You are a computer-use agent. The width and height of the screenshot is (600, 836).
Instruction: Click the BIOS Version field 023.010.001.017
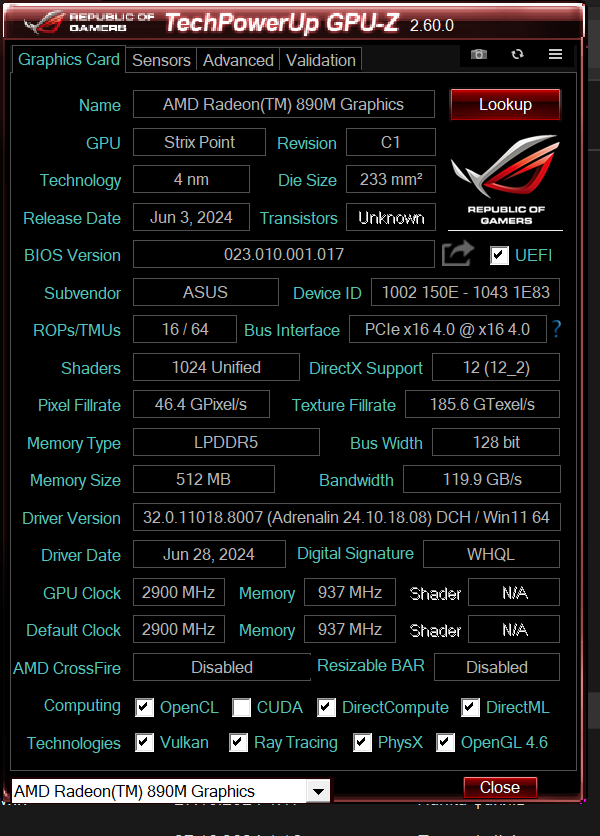point(284,254)
